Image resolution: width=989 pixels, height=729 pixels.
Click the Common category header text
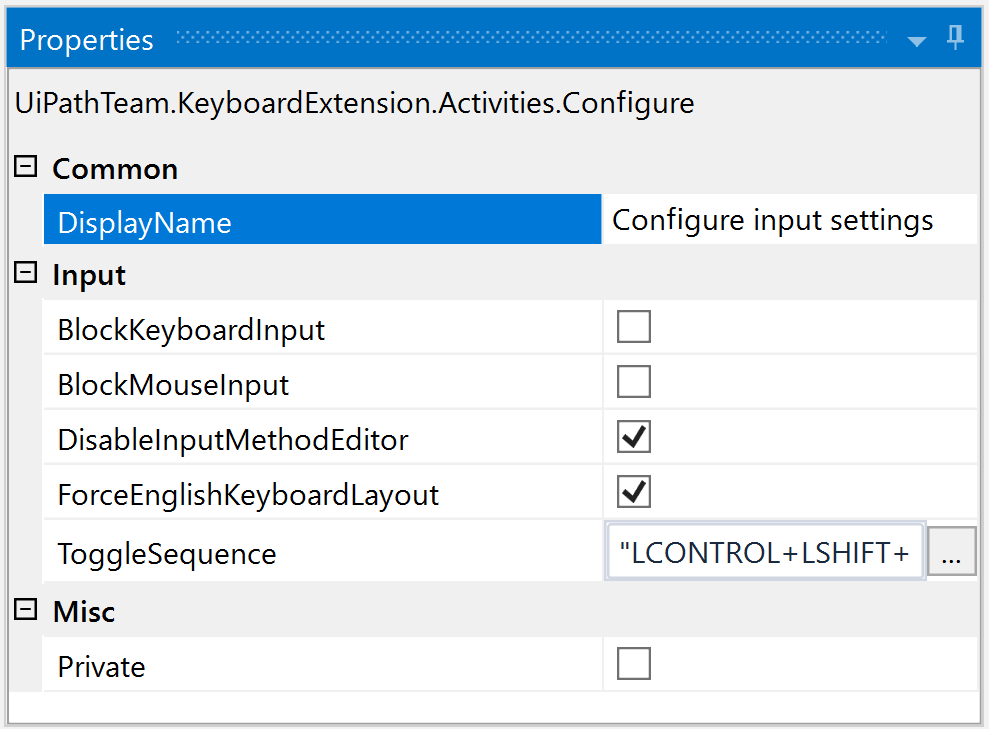click(115, 169)
